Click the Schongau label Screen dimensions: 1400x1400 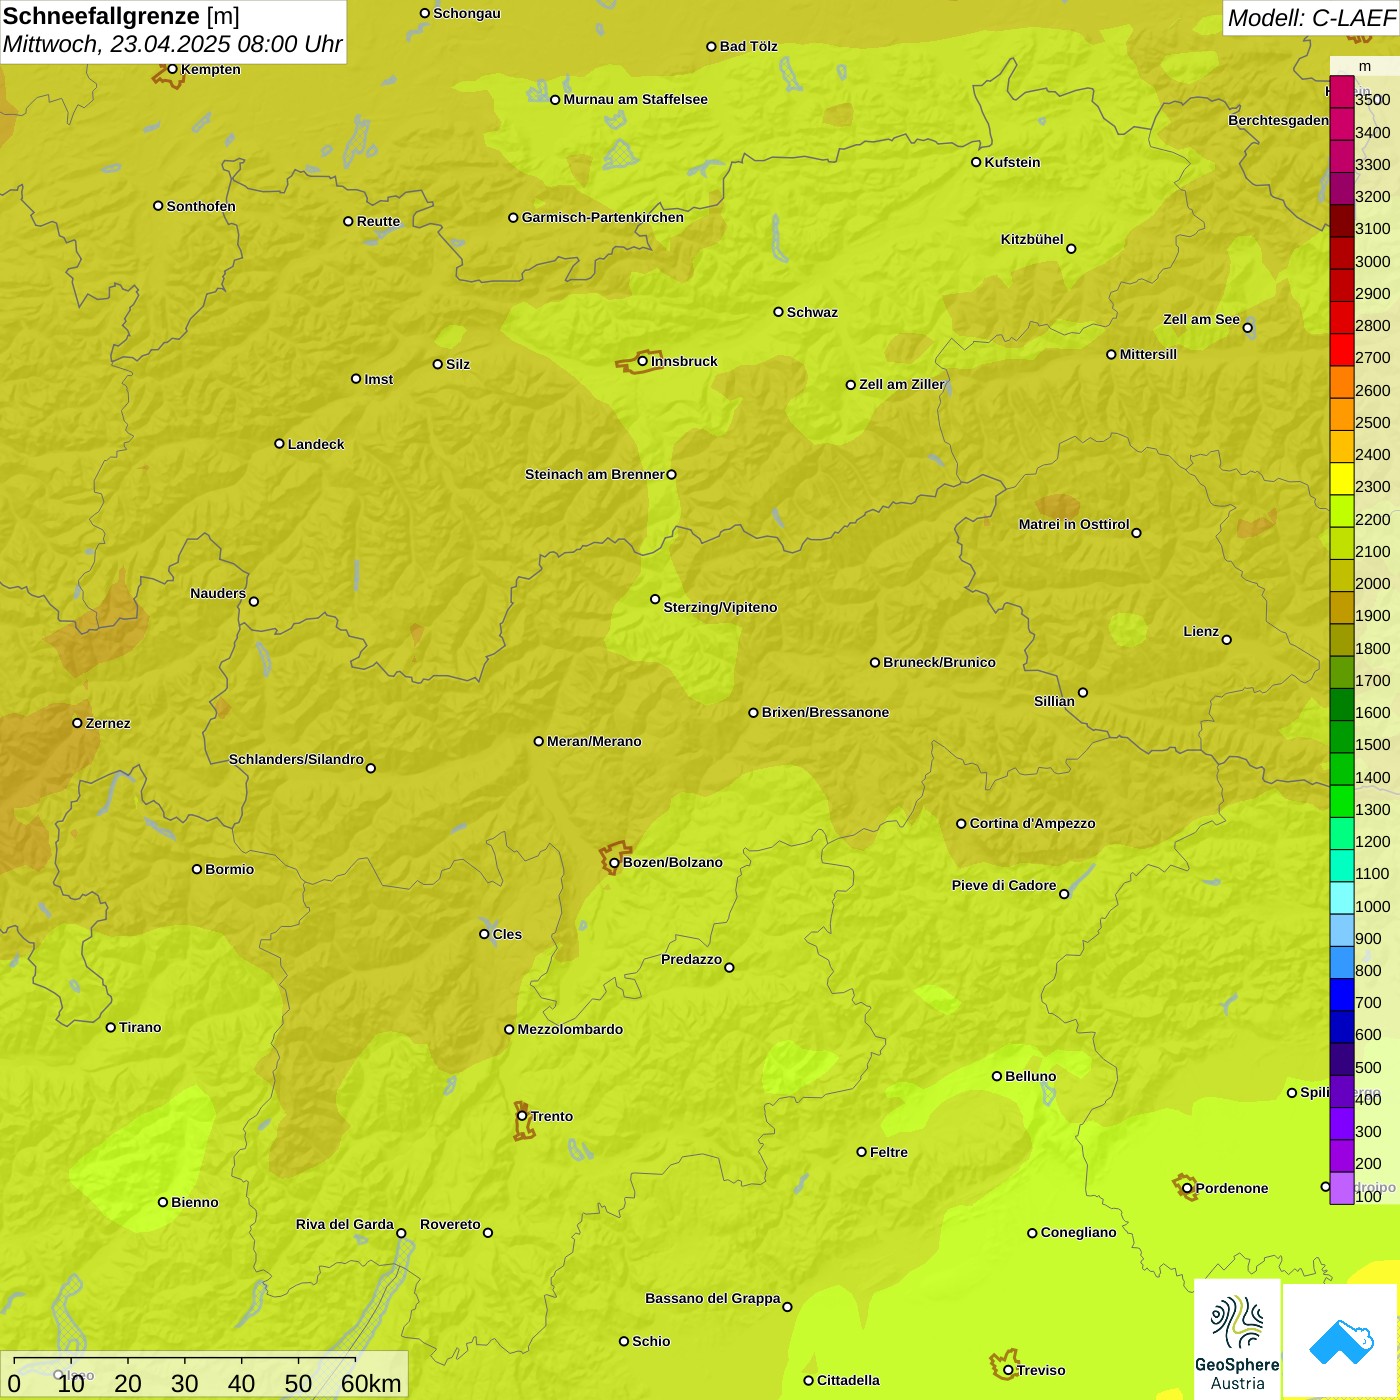(467, 13)
